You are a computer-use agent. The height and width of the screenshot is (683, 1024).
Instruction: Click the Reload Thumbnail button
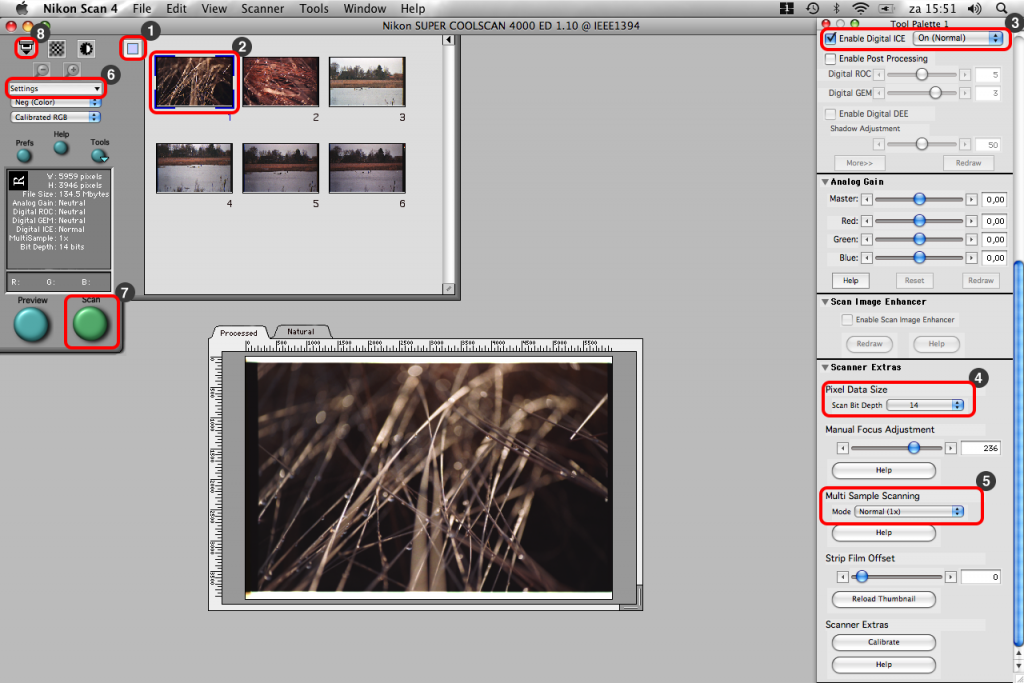point(883,599)
